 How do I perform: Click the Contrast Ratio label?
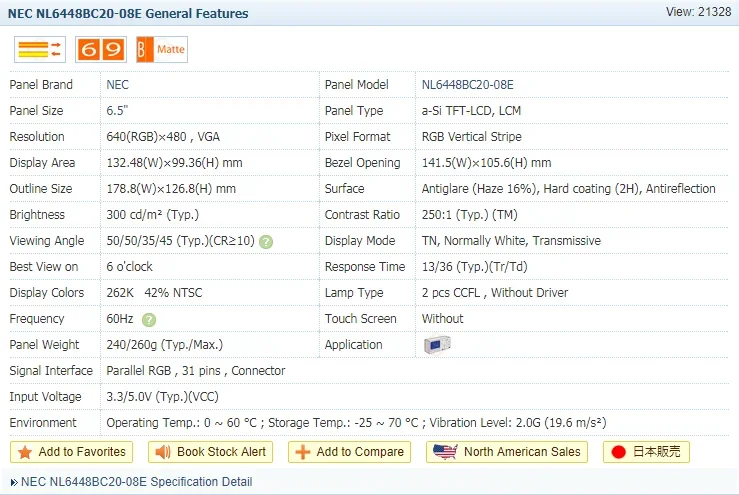pyautogui.click(x=362, y=214)
